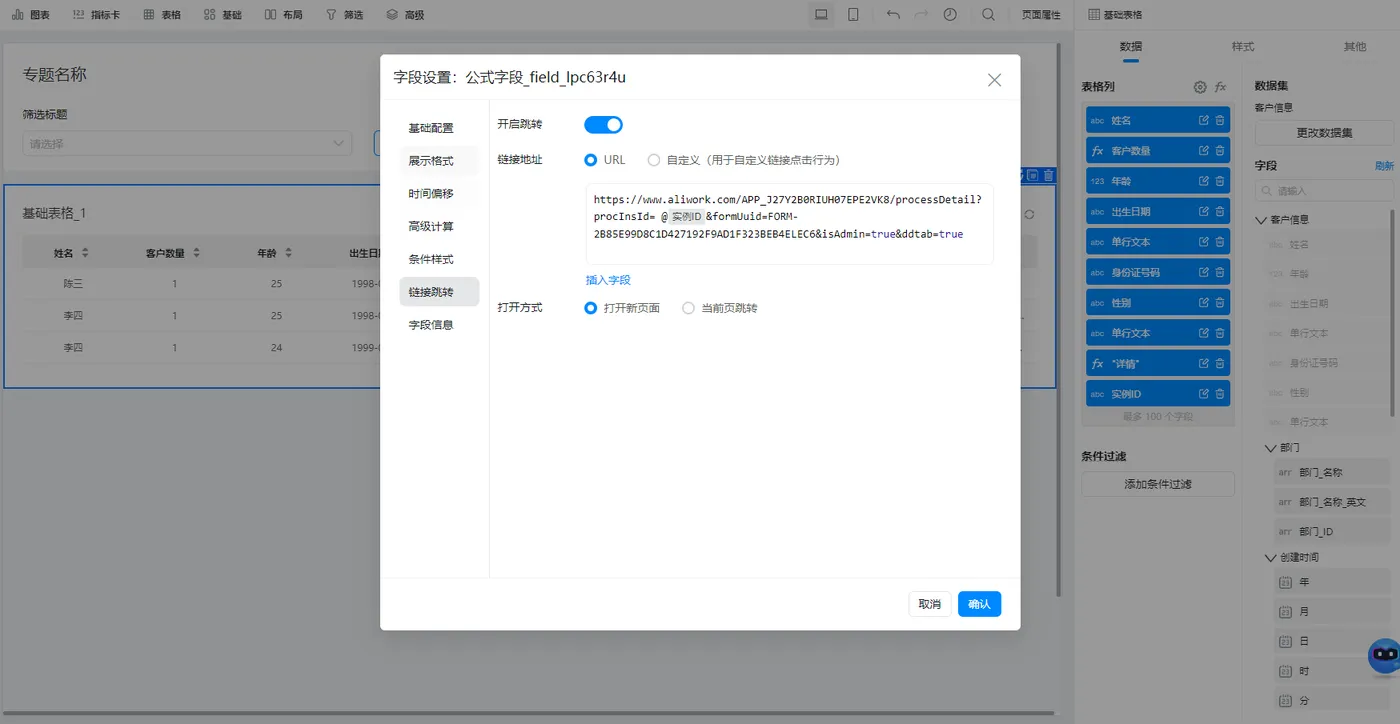This screenshot has width=1400, height=724.
Task: Toggle the 开启跳转 switch off
Action: click(603, 125)
